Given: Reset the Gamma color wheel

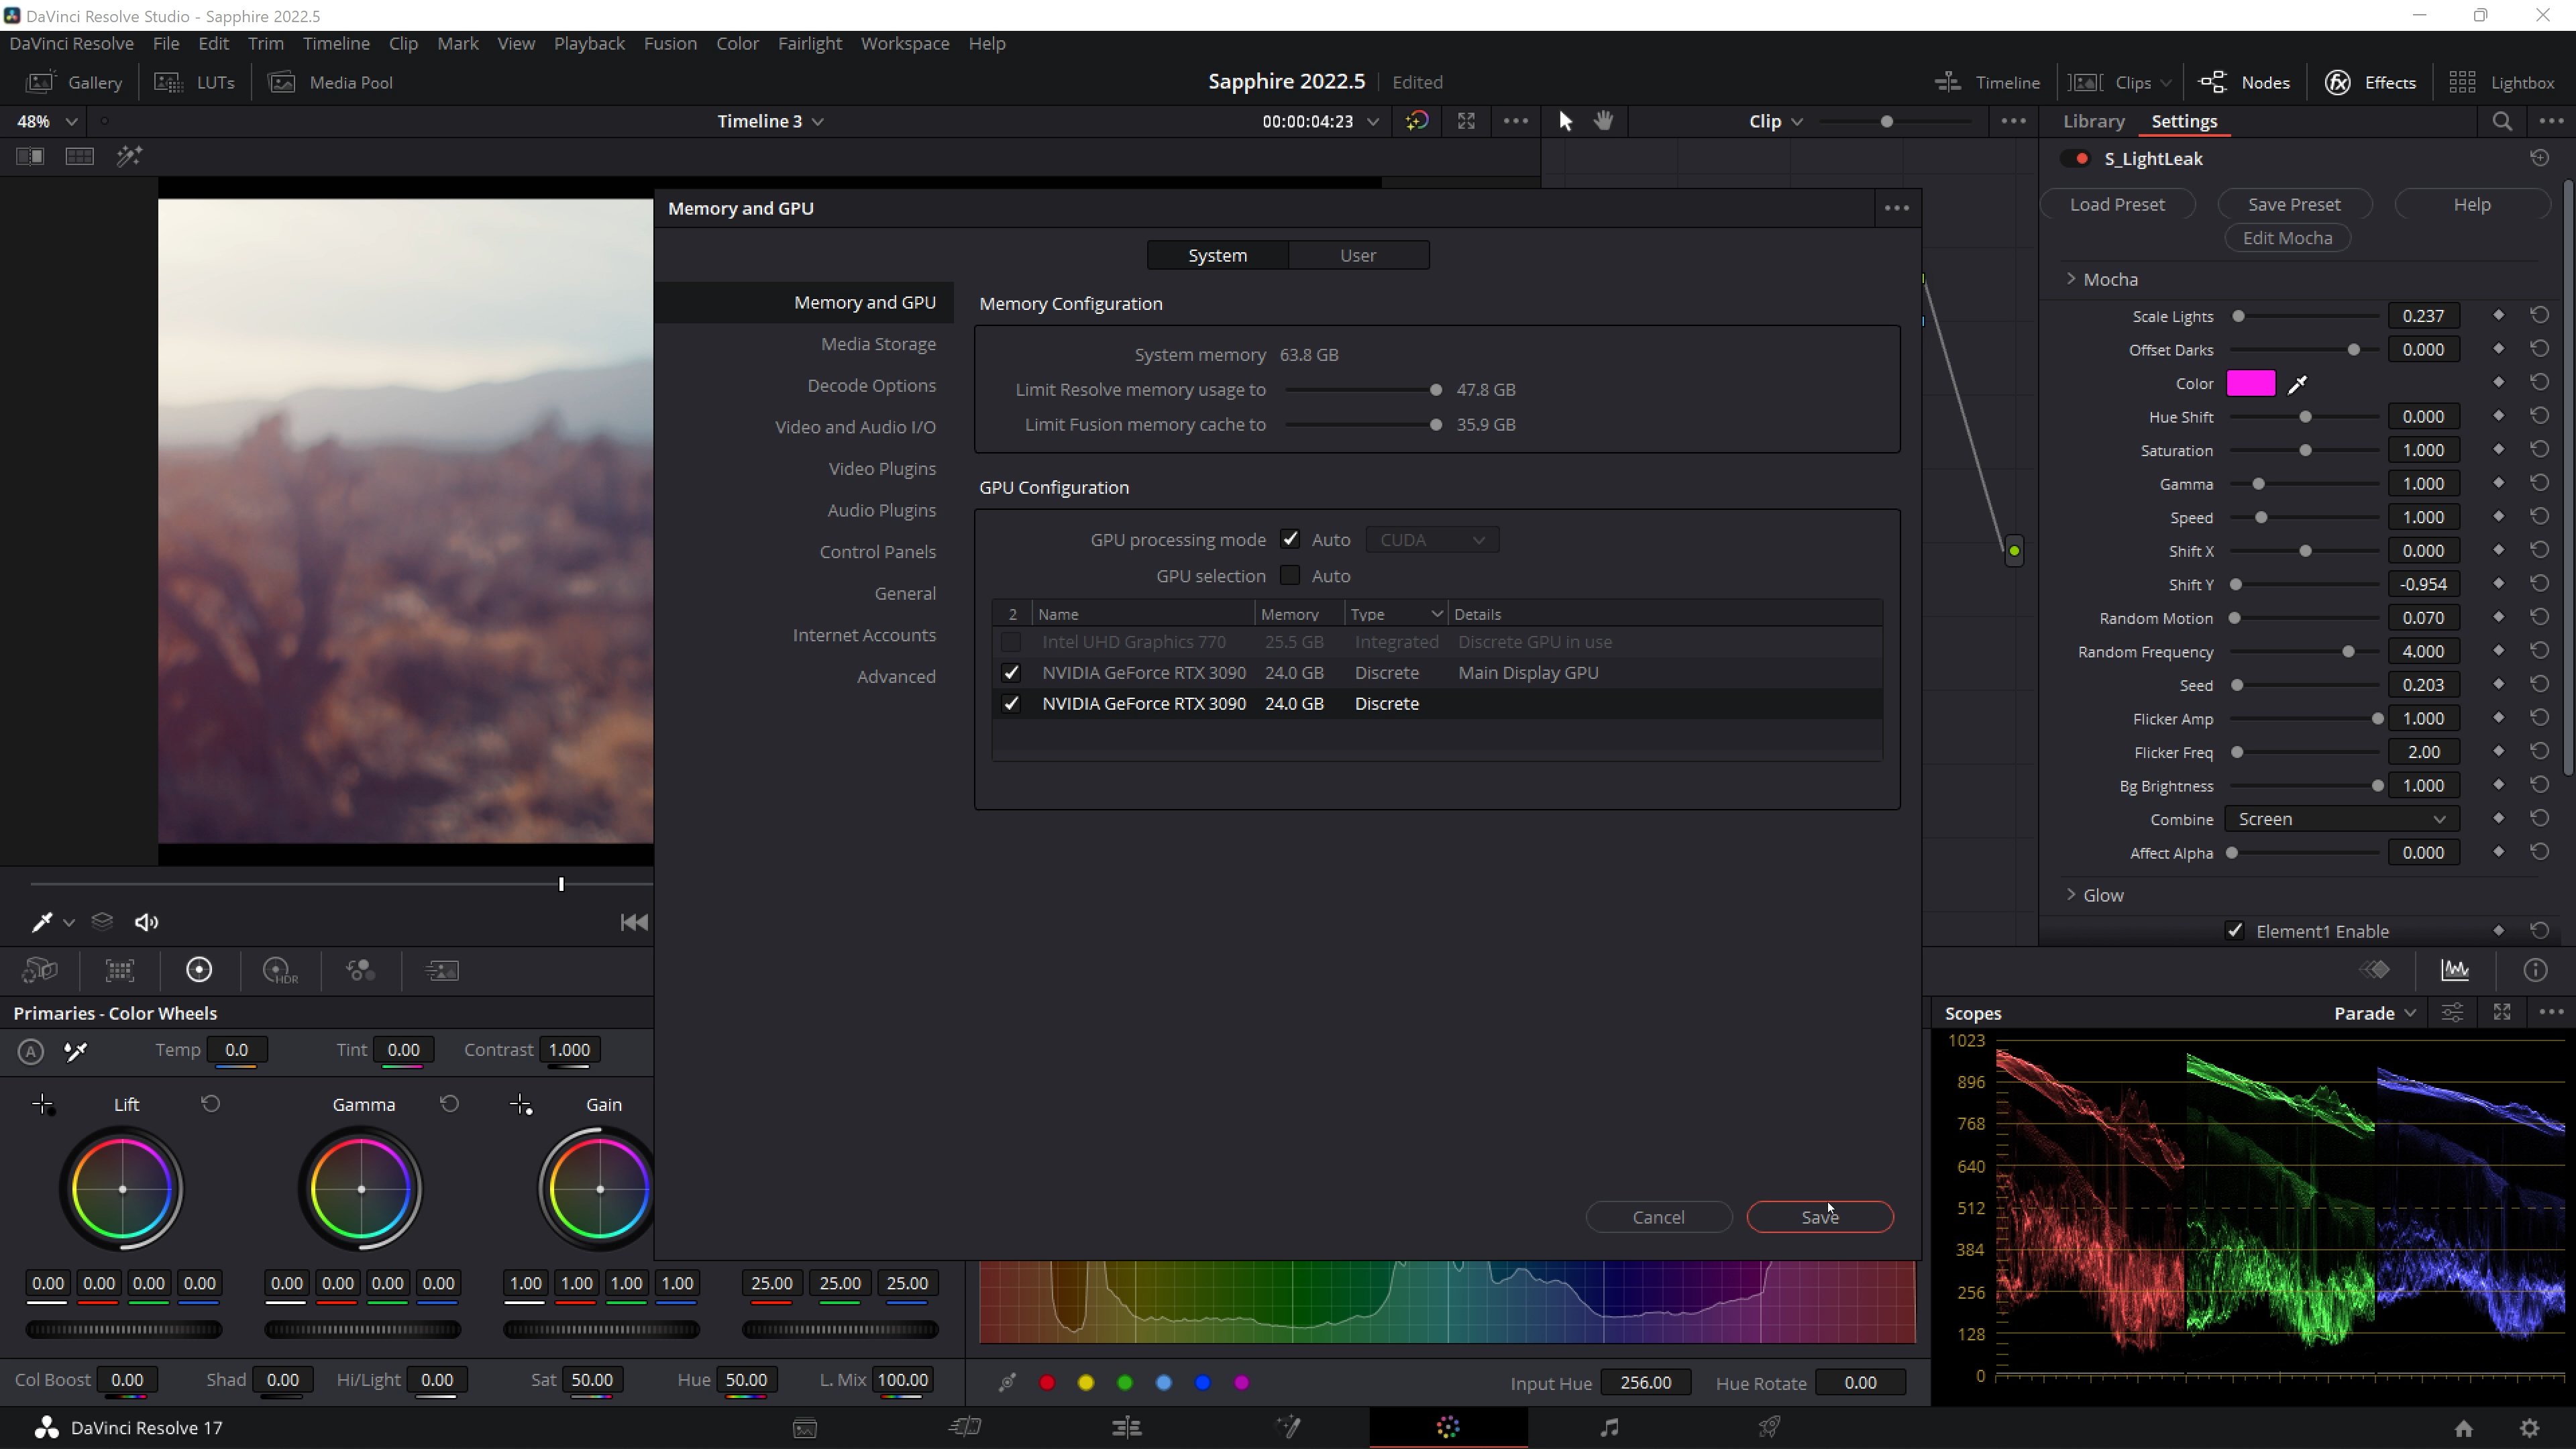Looking at the screenshot, I should (449, 1104).
